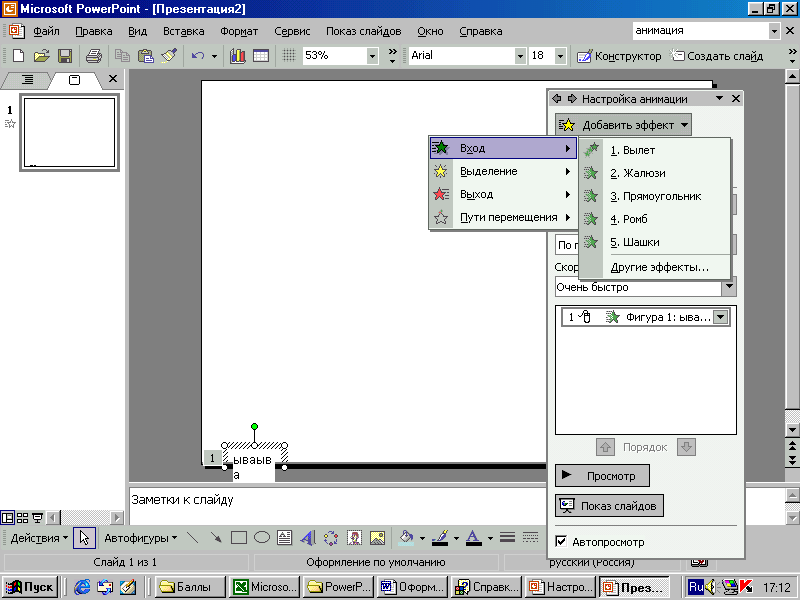Open the Фигура 1 effect options arrow
Viewport: 800px width, 600px height.
[720, 317]
